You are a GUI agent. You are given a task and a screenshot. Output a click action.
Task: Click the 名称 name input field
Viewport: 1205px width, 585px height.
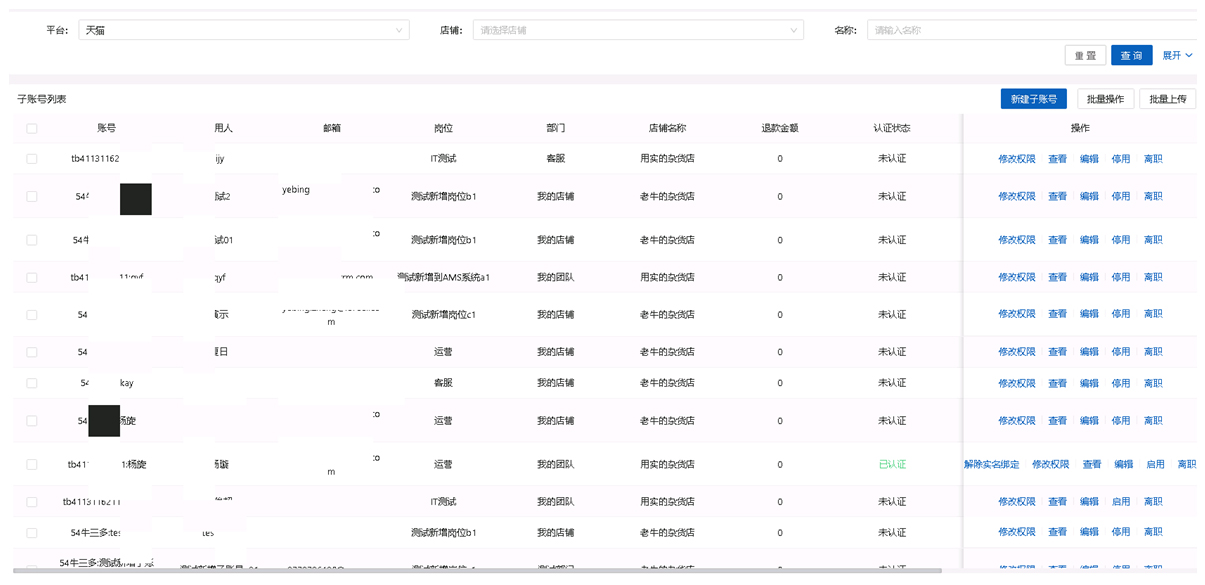(1030, 30)
